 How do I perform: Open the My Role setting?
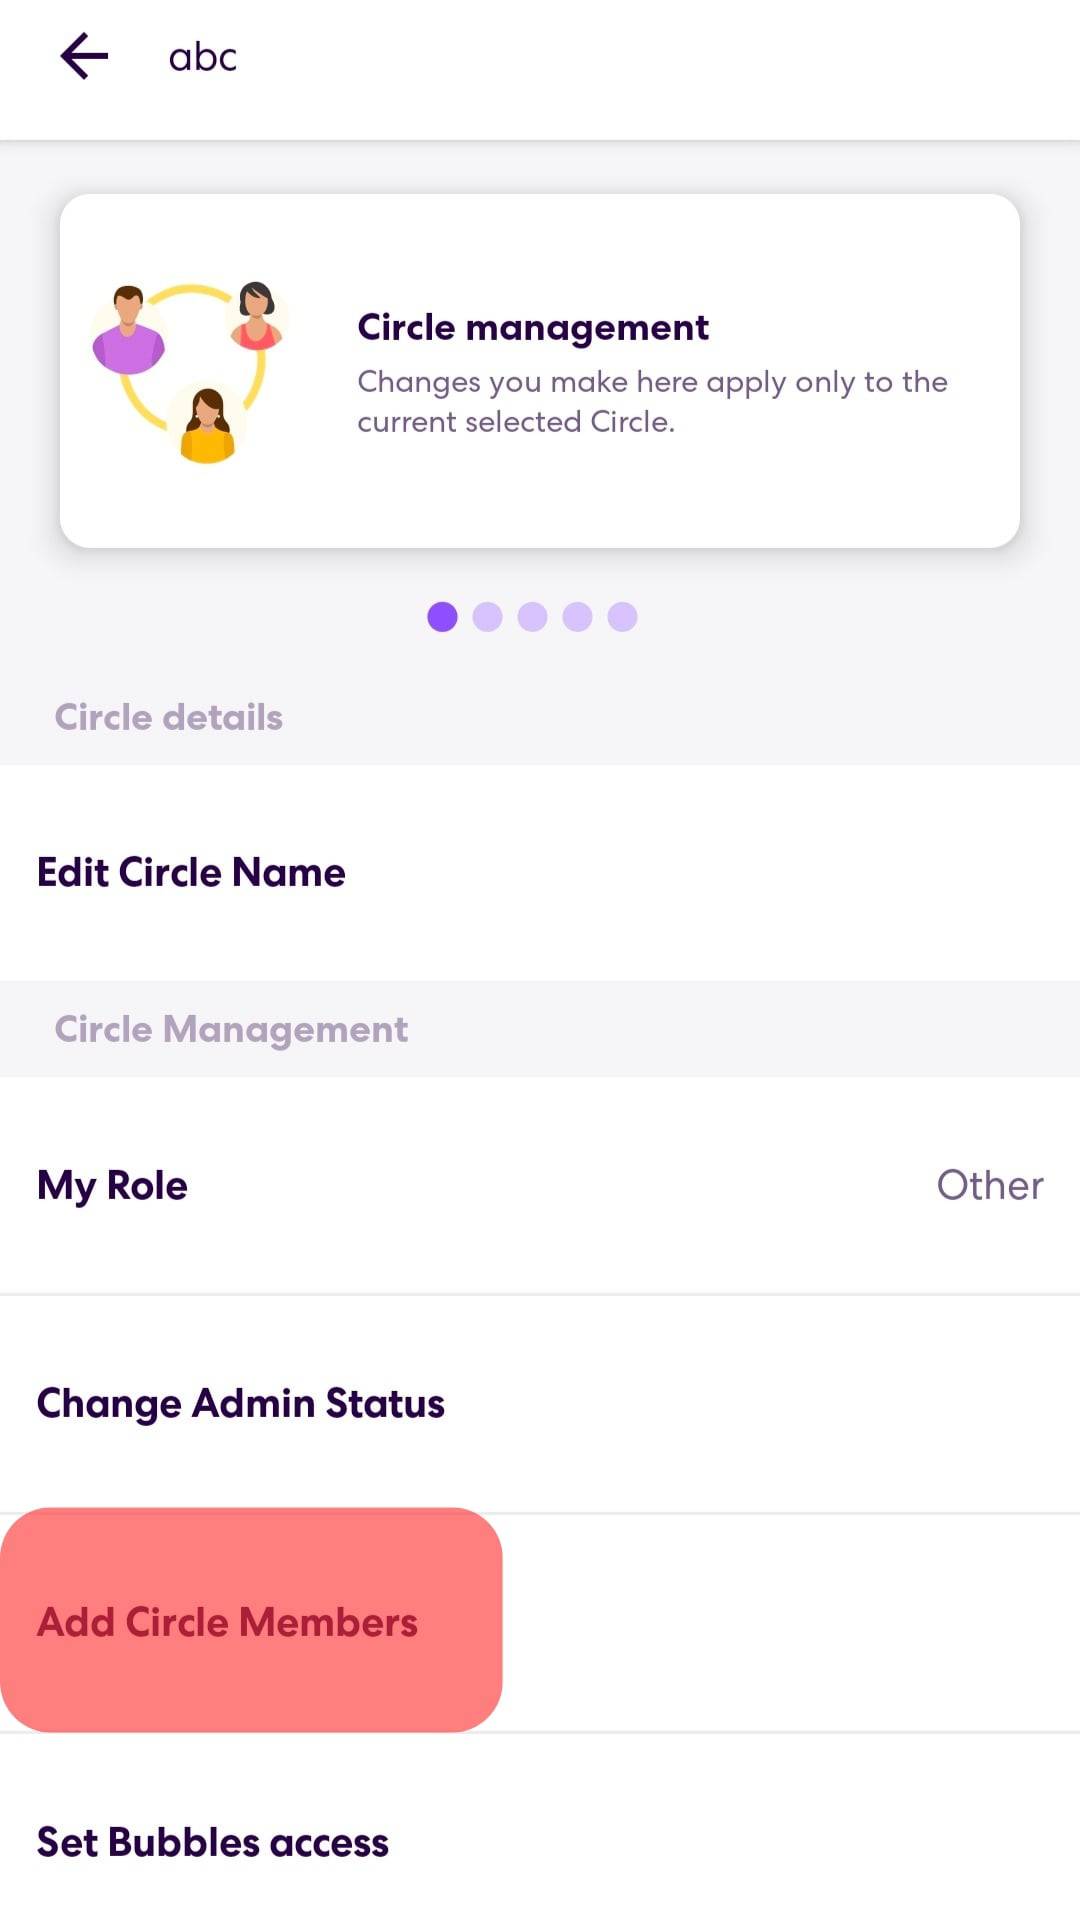click(113, 1185)
